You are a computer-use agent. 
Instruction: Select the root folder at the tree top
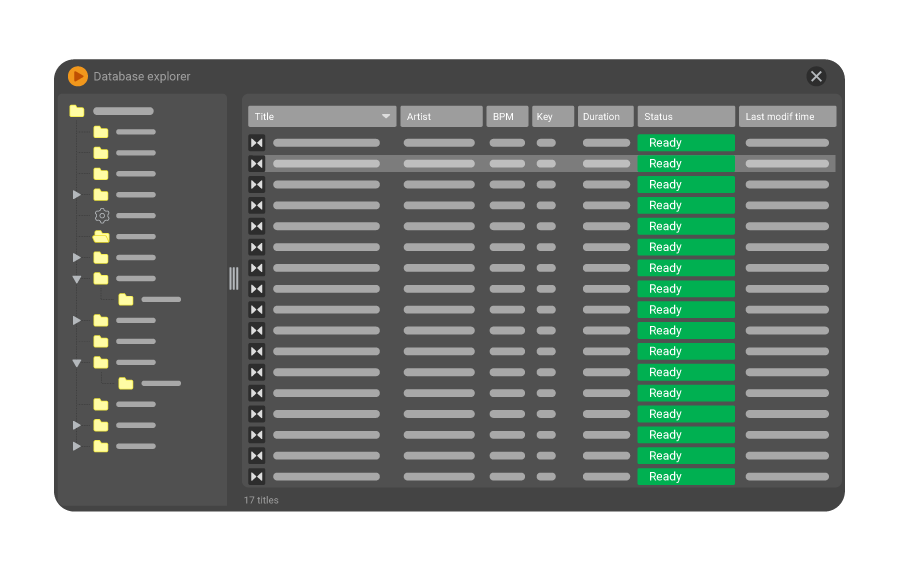tap(77, 111)
